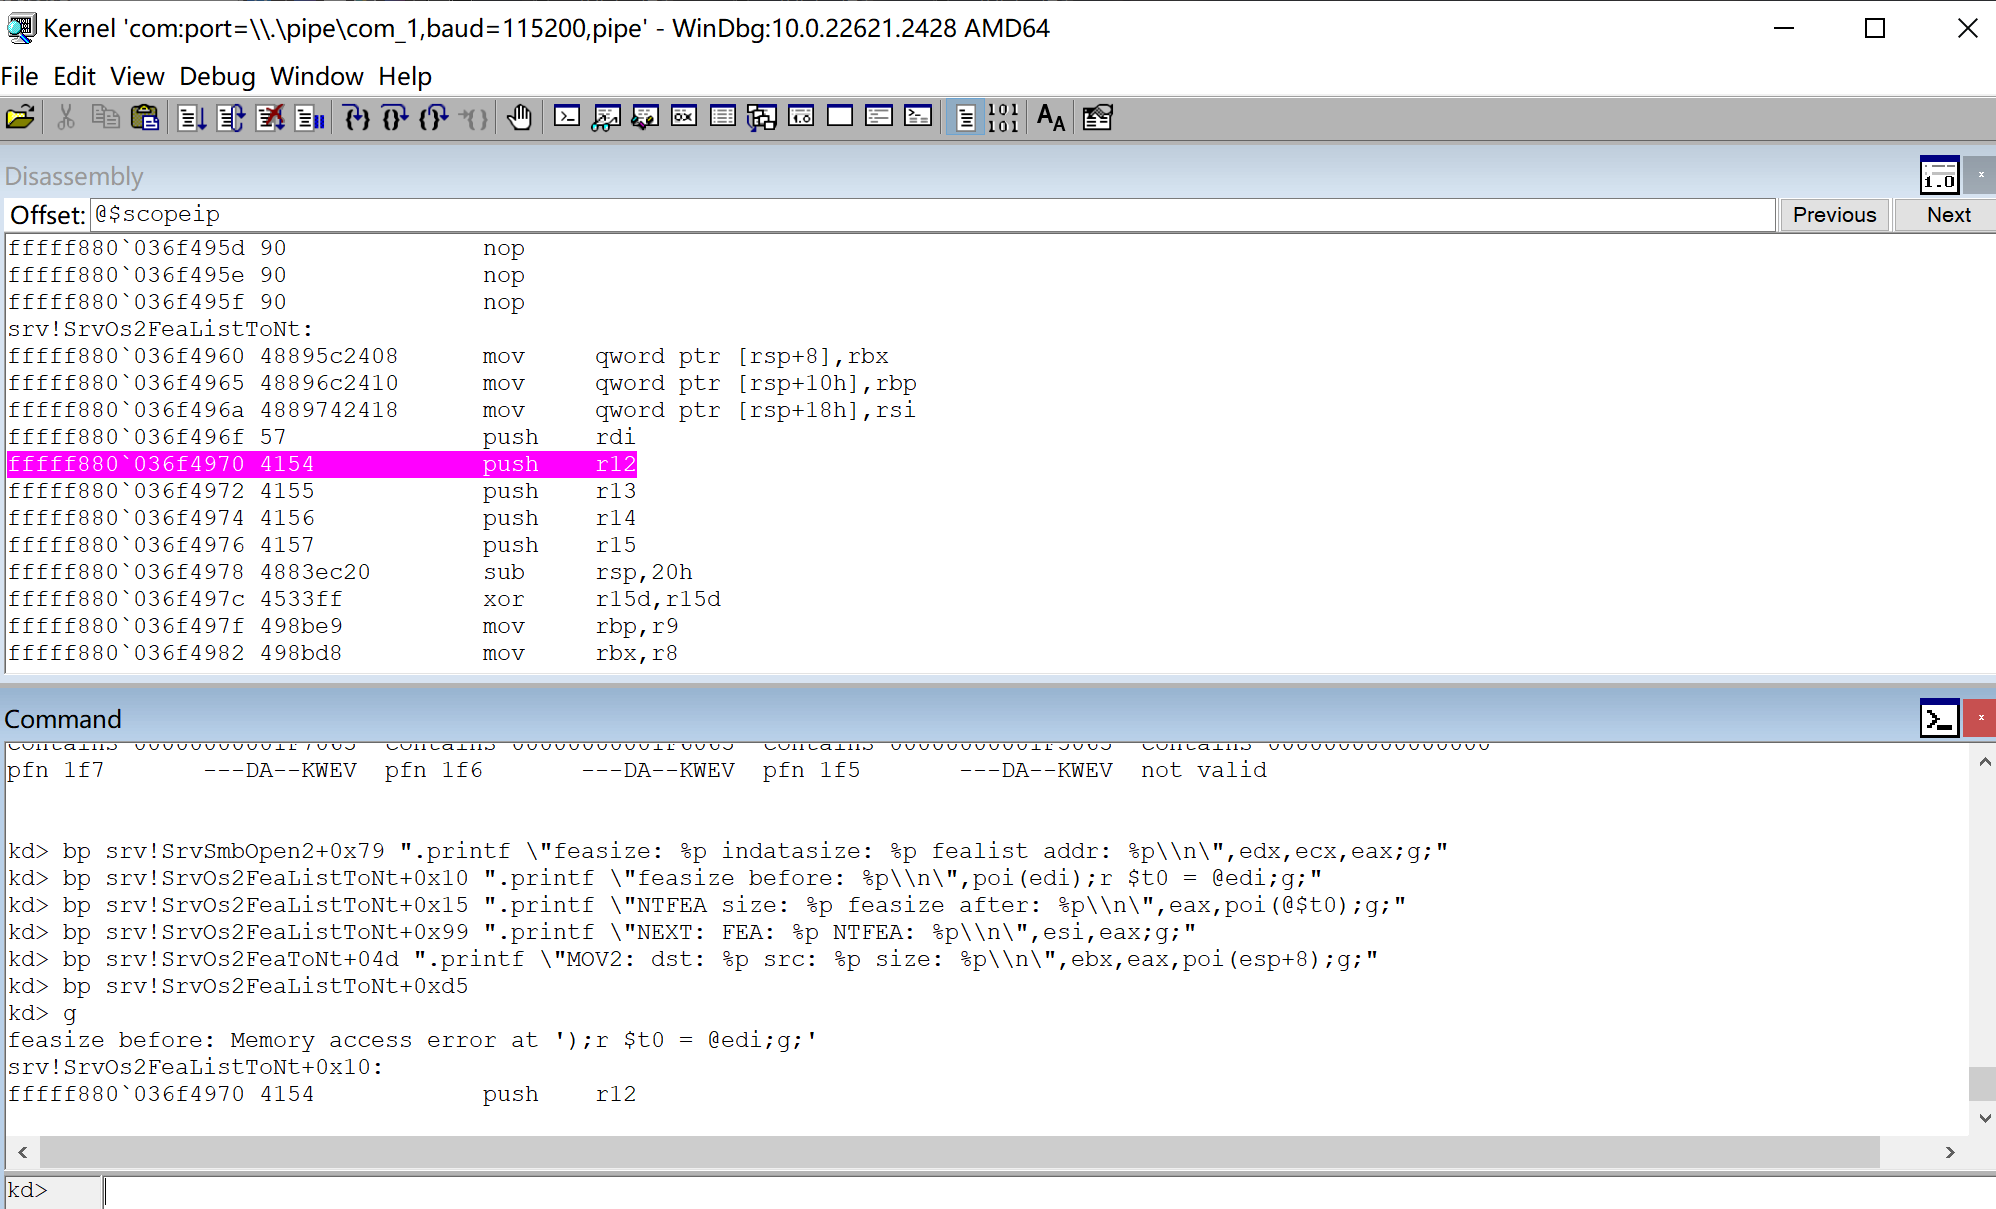Open the Debug menu
Viewport: 1996px width, 1209px height.
(x=217, y=76)
